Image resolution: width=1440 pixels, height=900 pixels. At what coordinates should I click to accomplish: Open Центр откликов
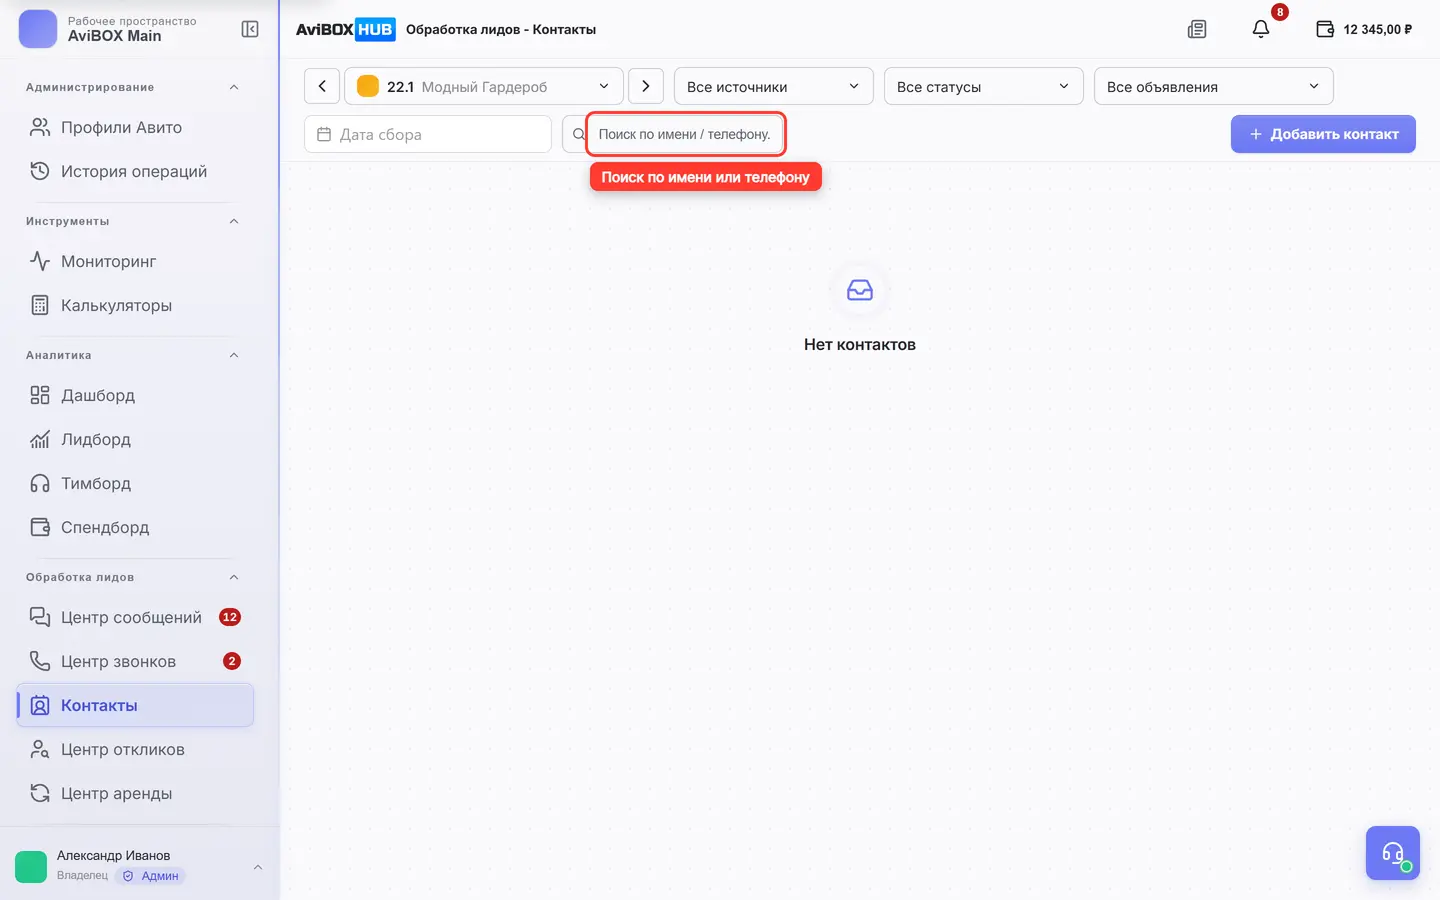click(135, 749)
